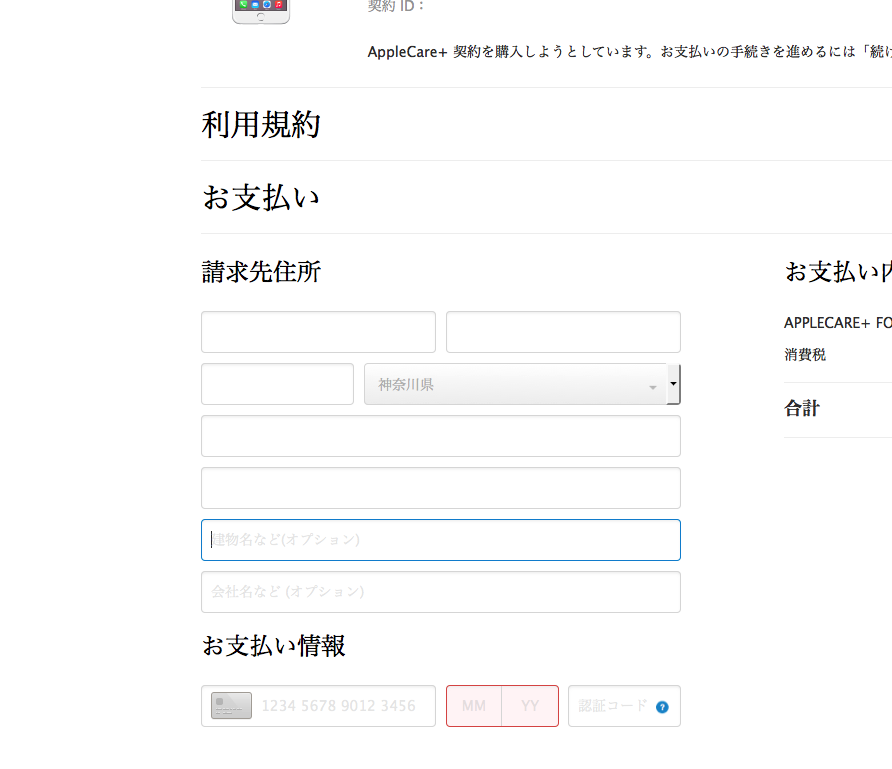Screen dimensions: 892x769
Task: Open the 利用規約 section heading
Action: tap(261, 125)
